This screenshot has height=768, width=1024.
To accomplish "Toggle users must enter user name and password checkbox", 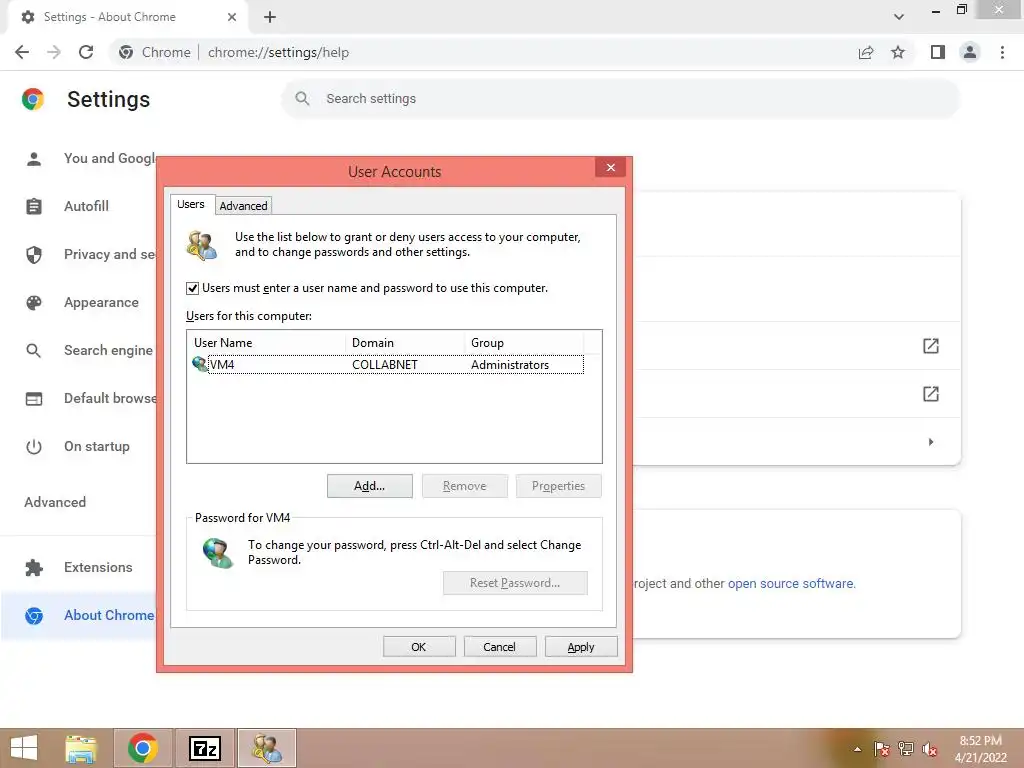I will click(192, 288).
